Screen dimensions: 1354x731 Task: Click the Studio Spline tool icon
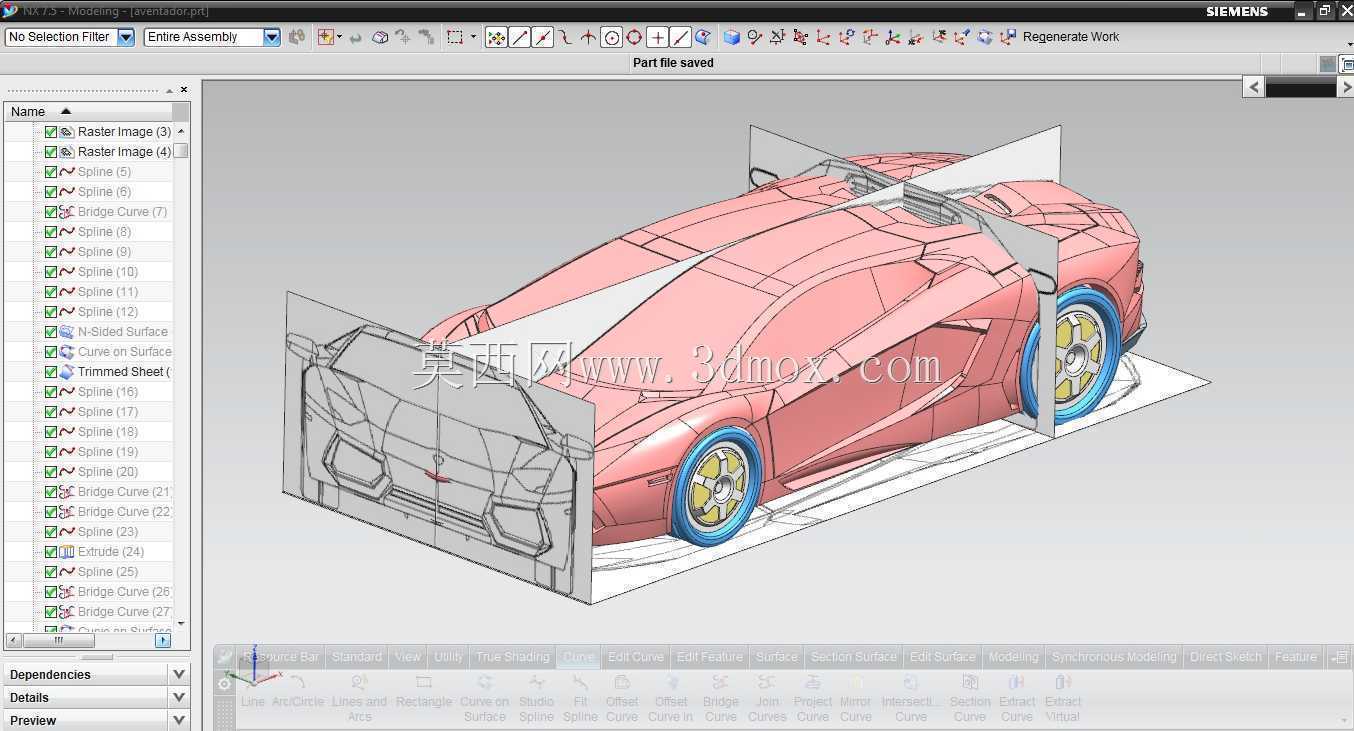536,683
